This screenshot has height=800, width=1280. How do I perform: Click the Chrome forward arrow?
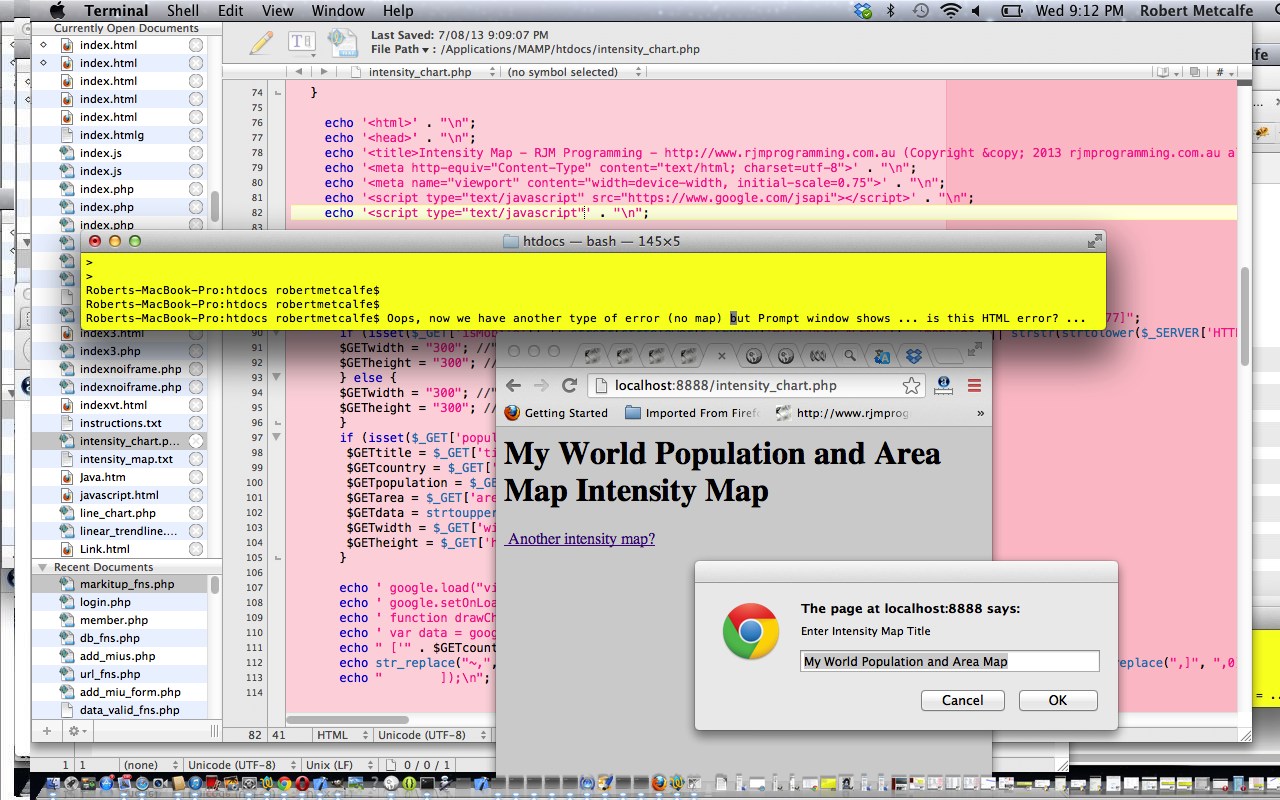click(541, 385)
